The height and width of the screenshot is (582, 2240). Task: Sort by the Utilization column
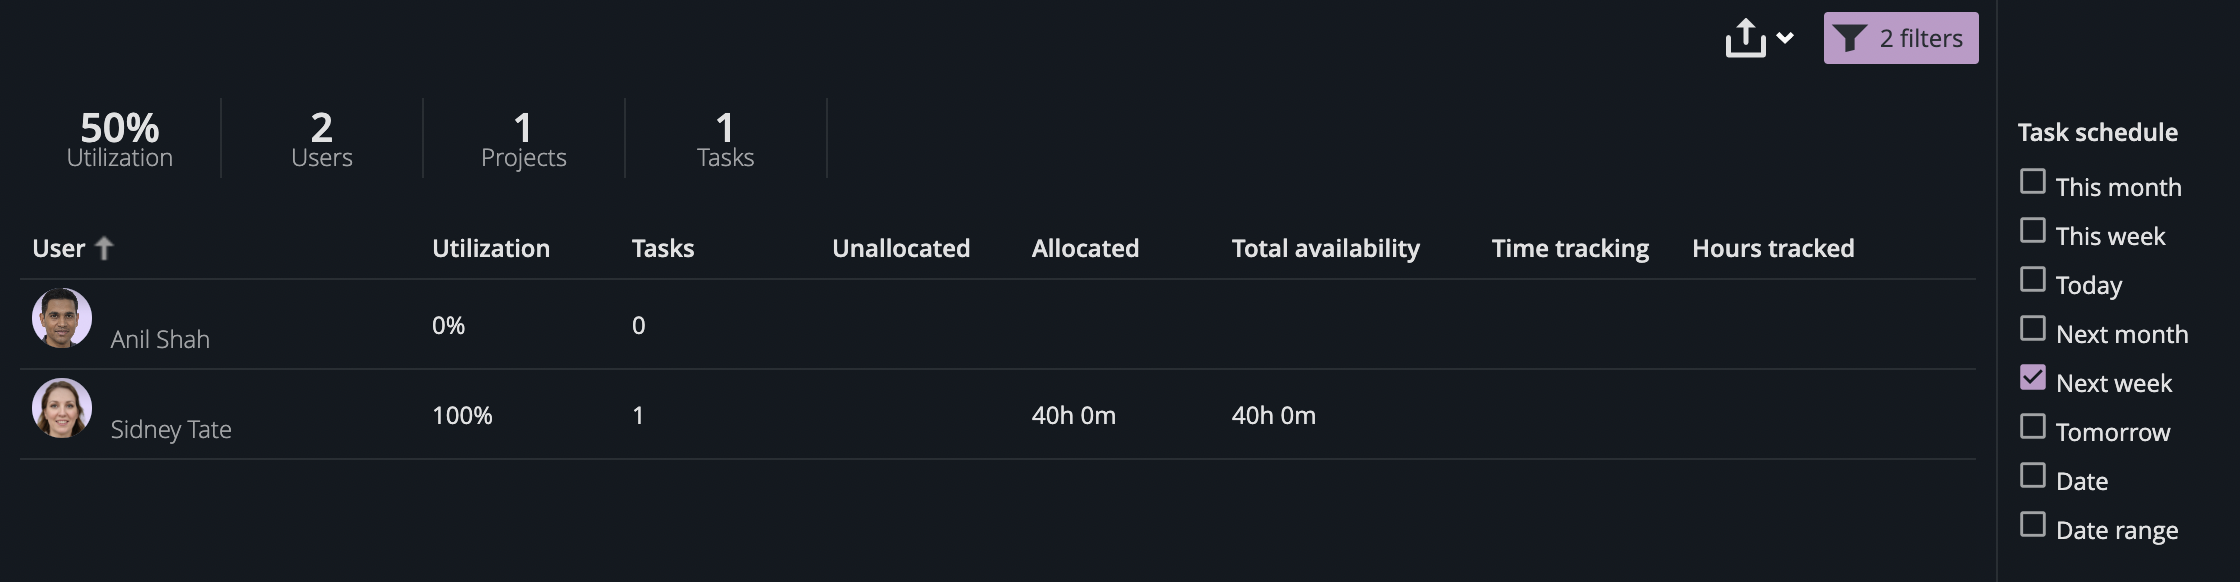click(491, 247)
